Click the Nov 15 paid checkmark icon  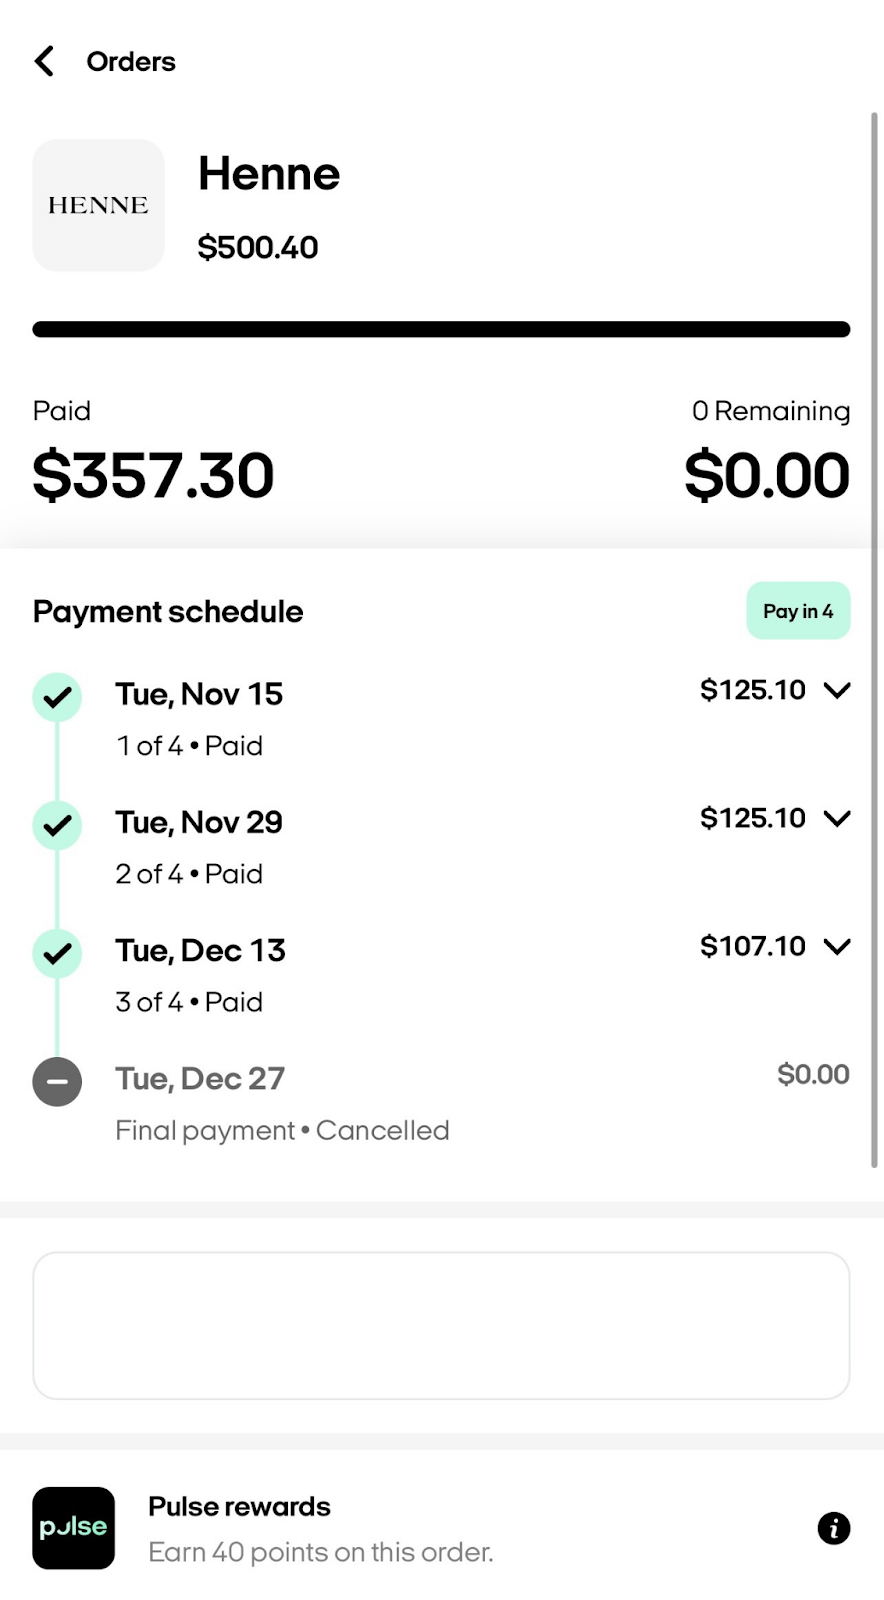[x=57, y=697]
